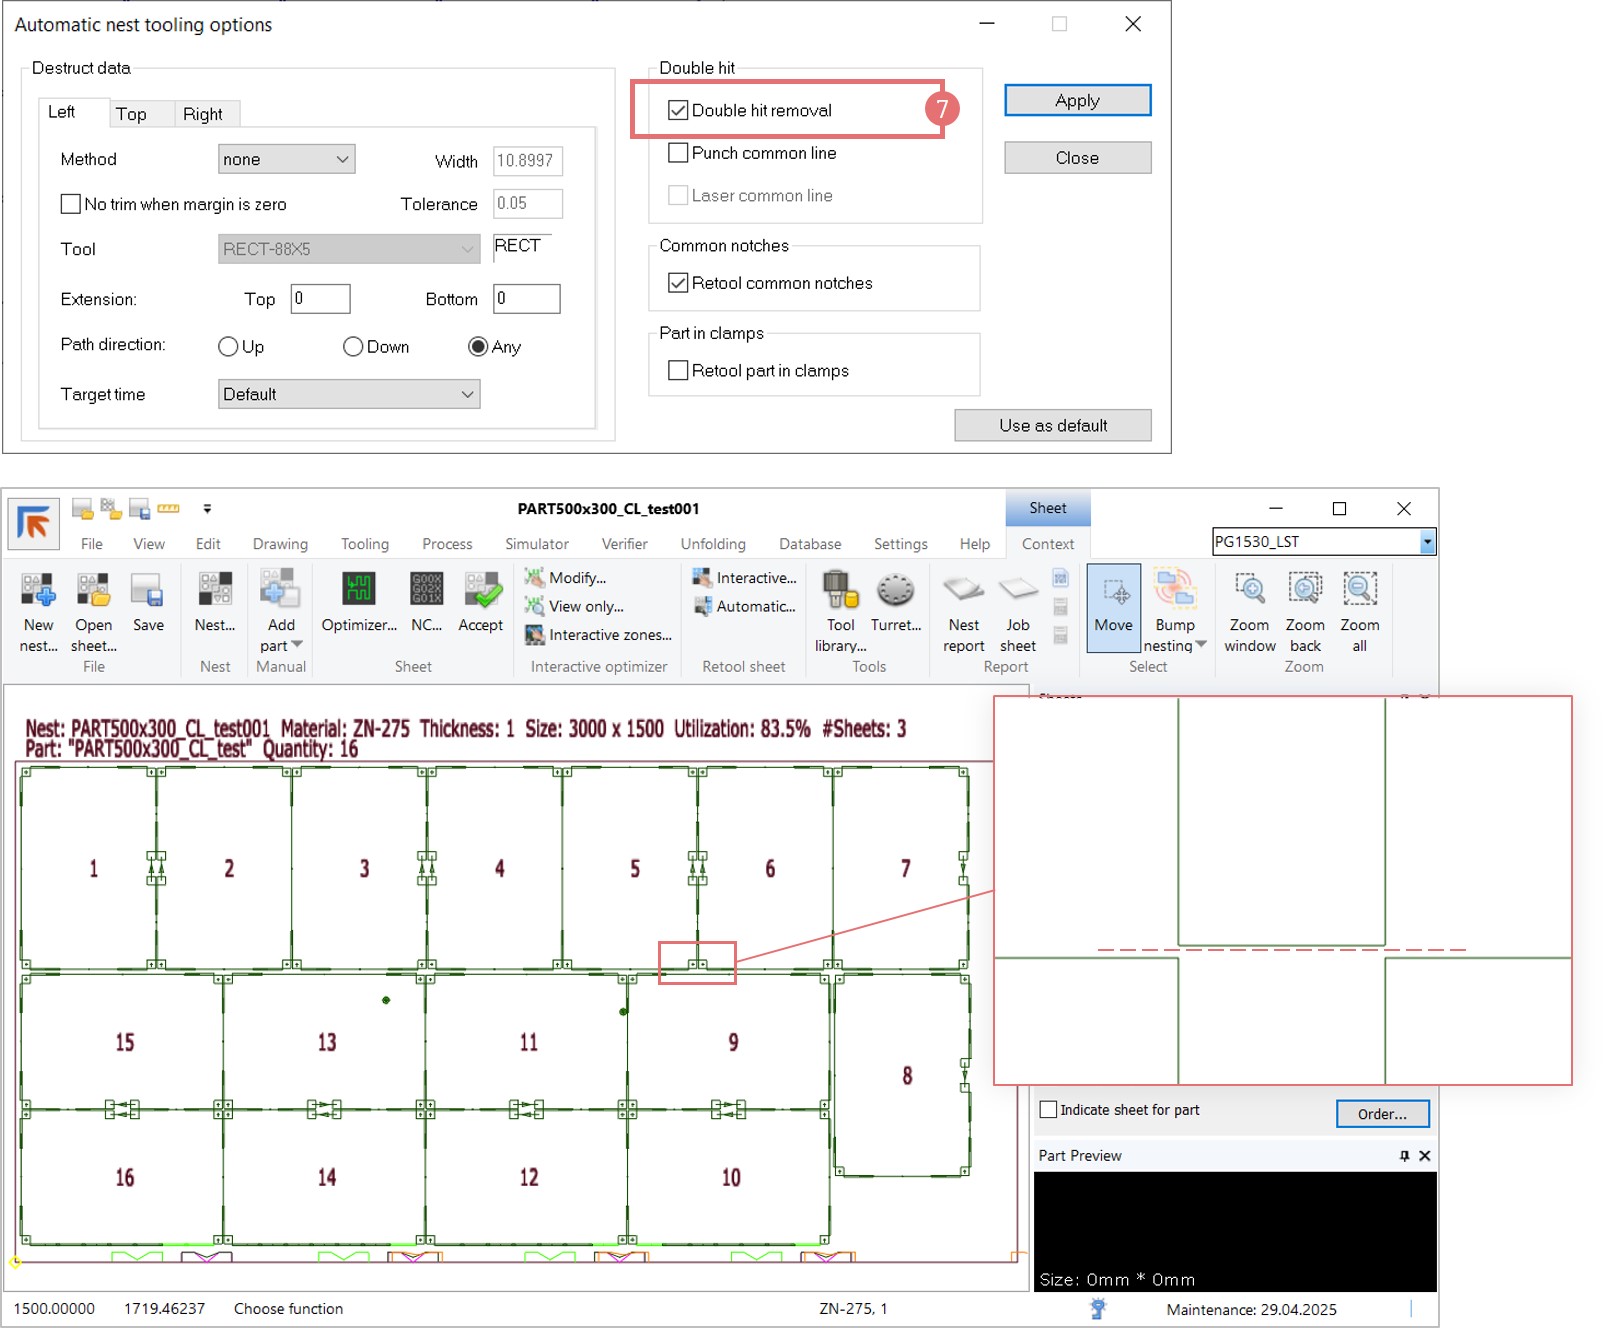This screenshot has height=1328, width=1615.
Task: Activate Zoom window tool
Action: pyautogui.click(x=1249, y=592)
